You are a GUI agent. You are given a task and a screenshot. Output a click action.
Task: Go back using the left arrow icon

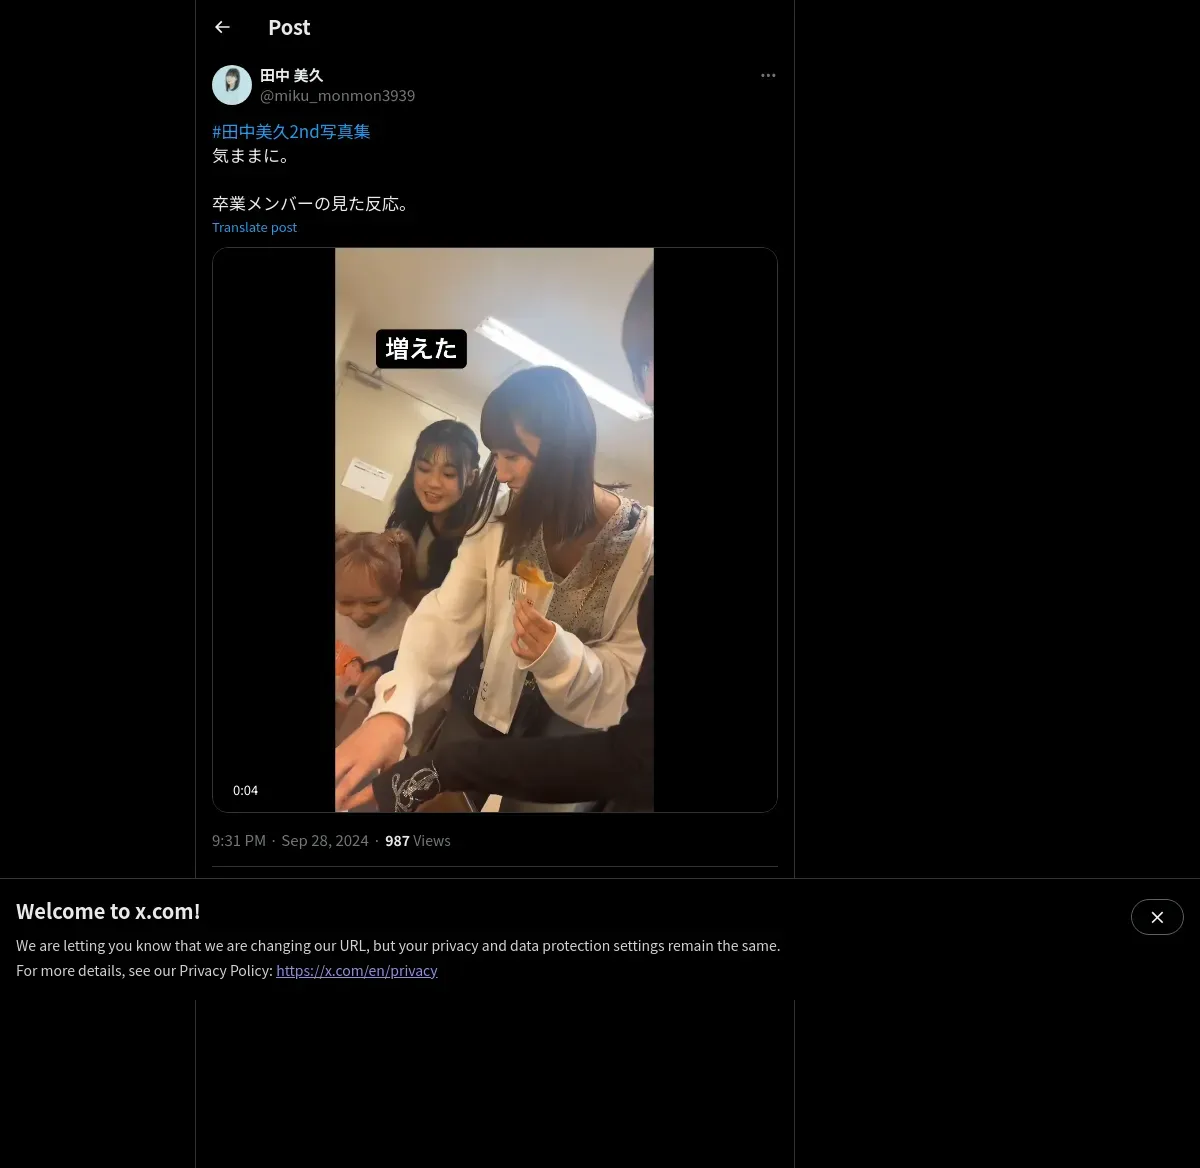tap(222, 27)
